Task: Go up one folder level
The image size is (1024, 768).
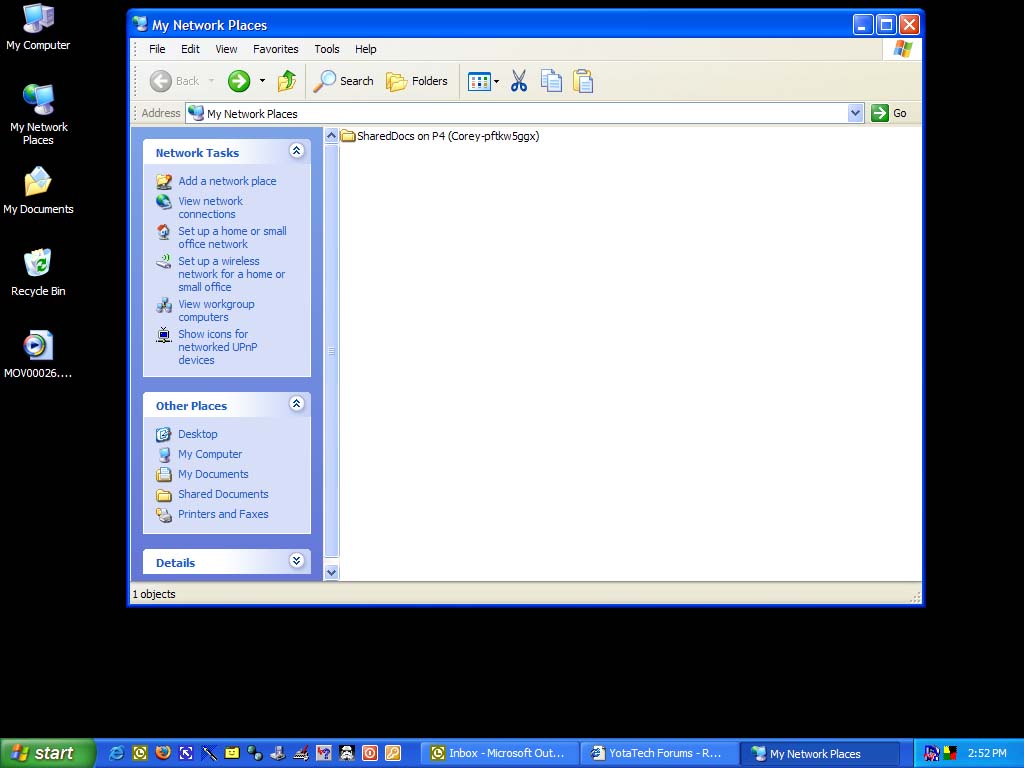Action: pyautogui.click(x=287, y=81)
